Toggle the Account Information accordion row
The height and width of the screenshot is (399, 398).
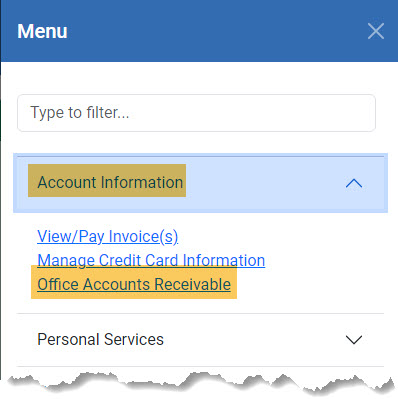point(200,183)
